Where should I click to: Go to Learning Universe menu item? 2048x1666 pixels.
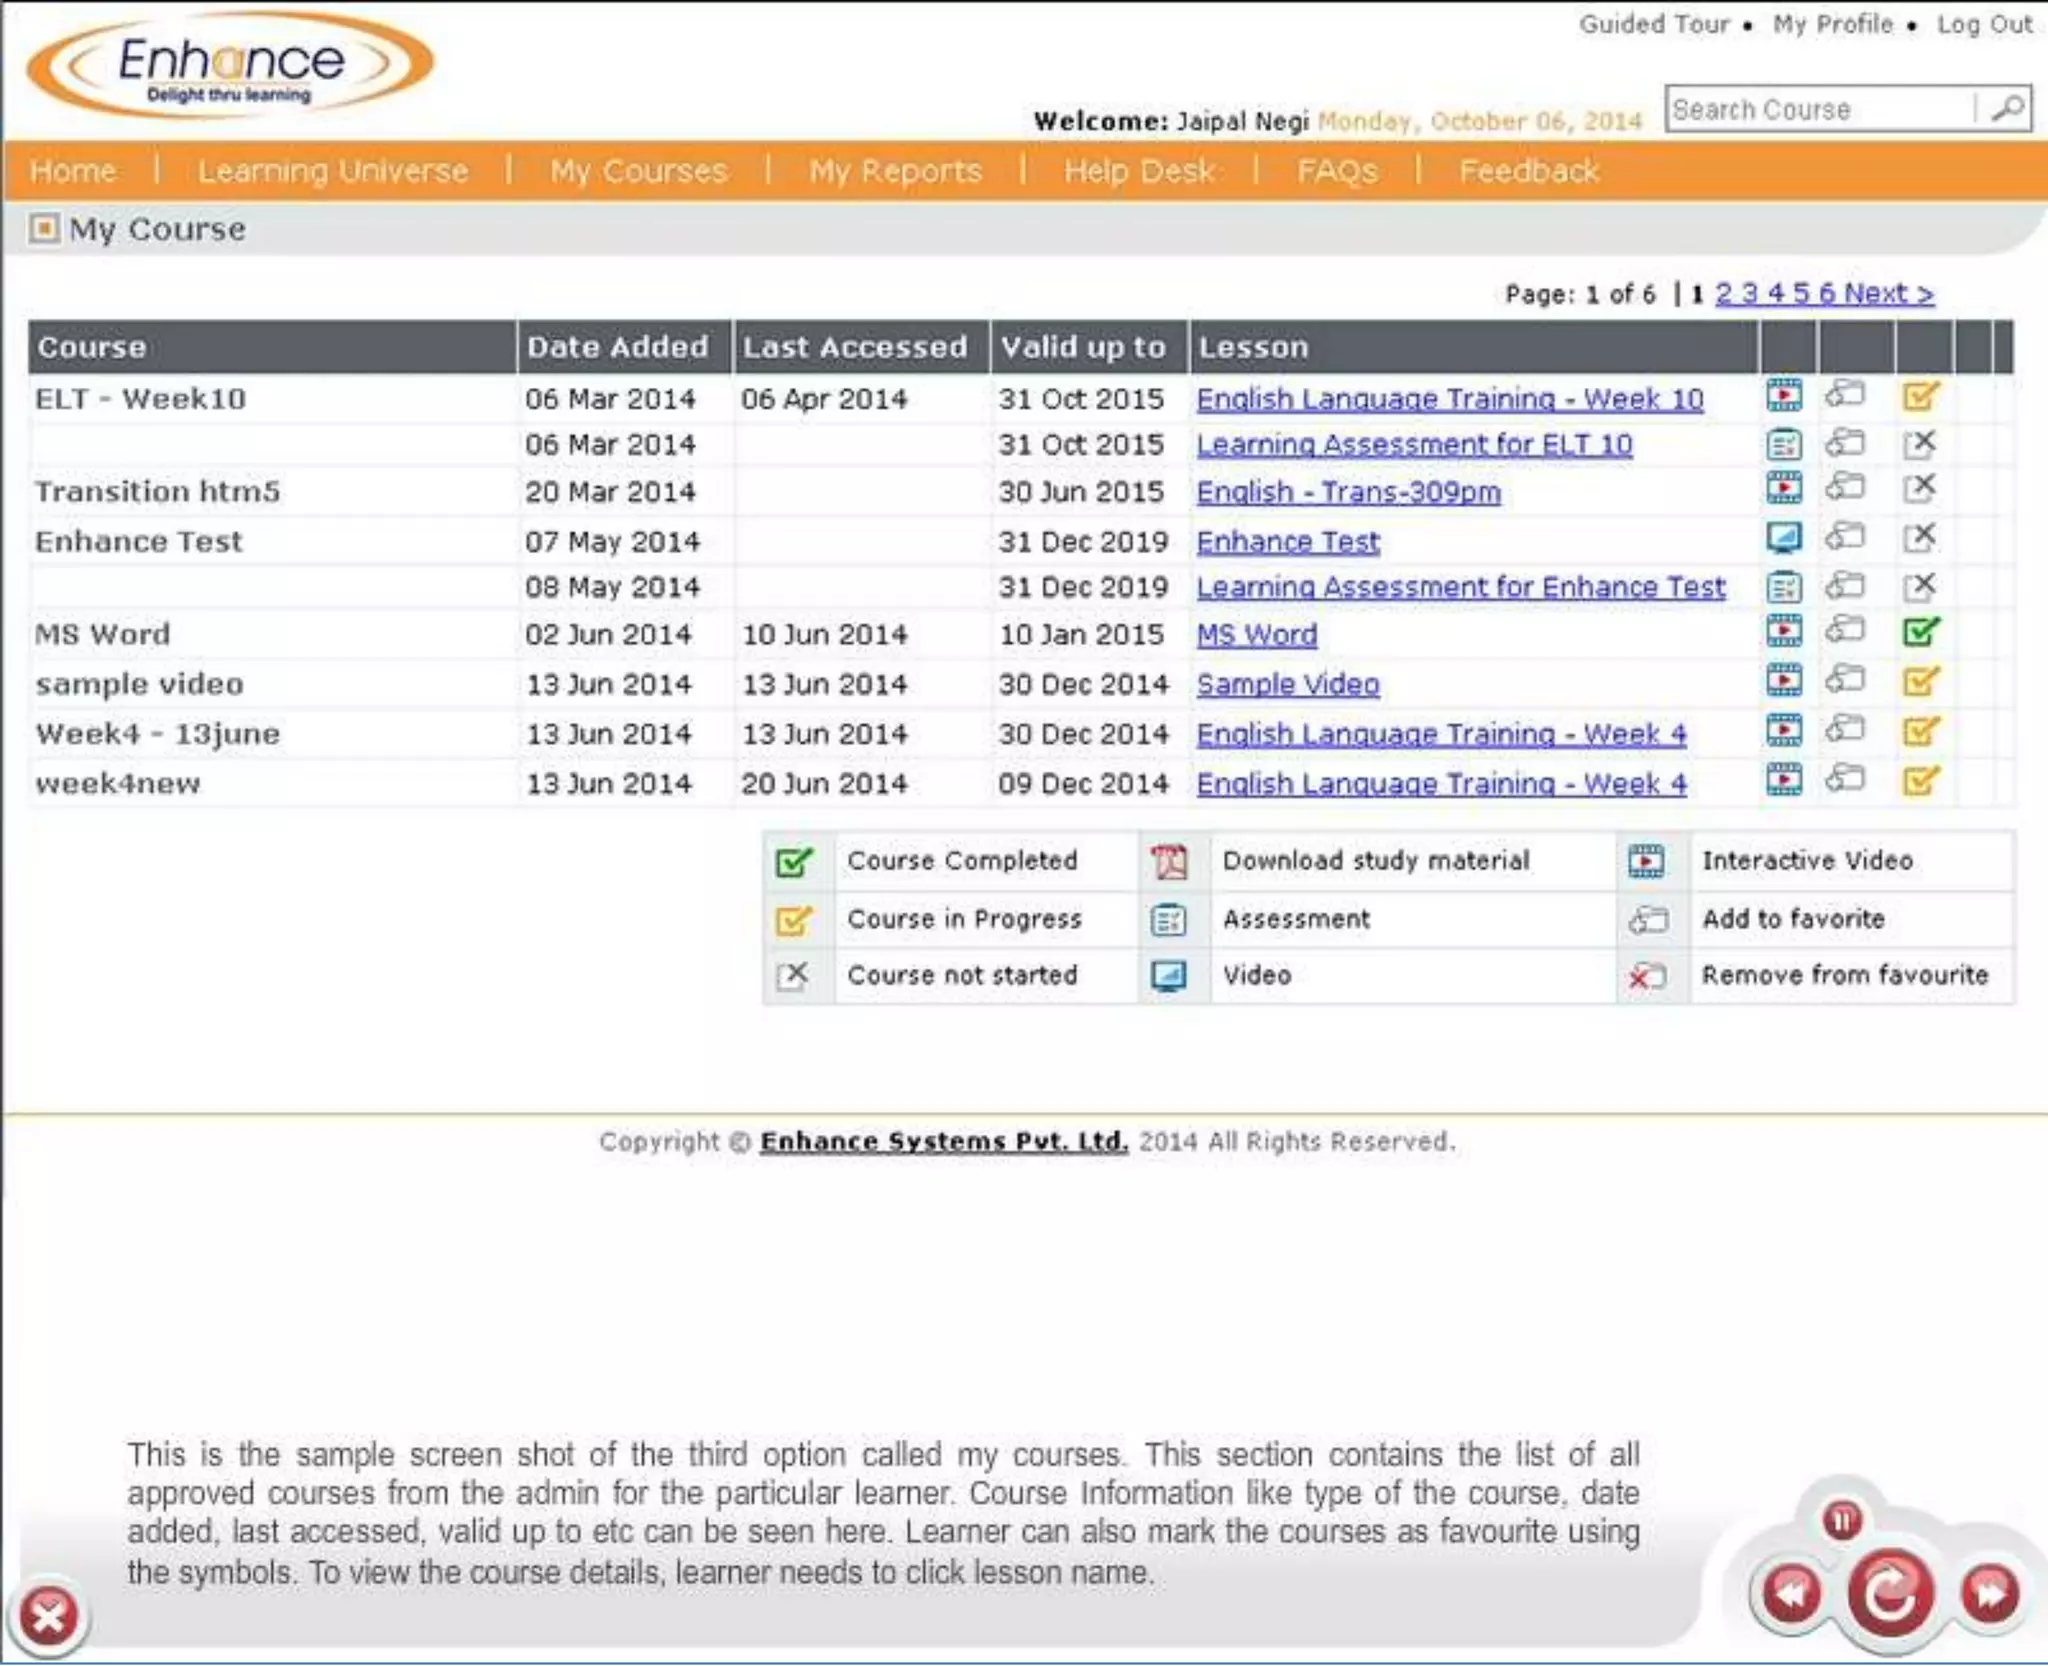(332, 171)
